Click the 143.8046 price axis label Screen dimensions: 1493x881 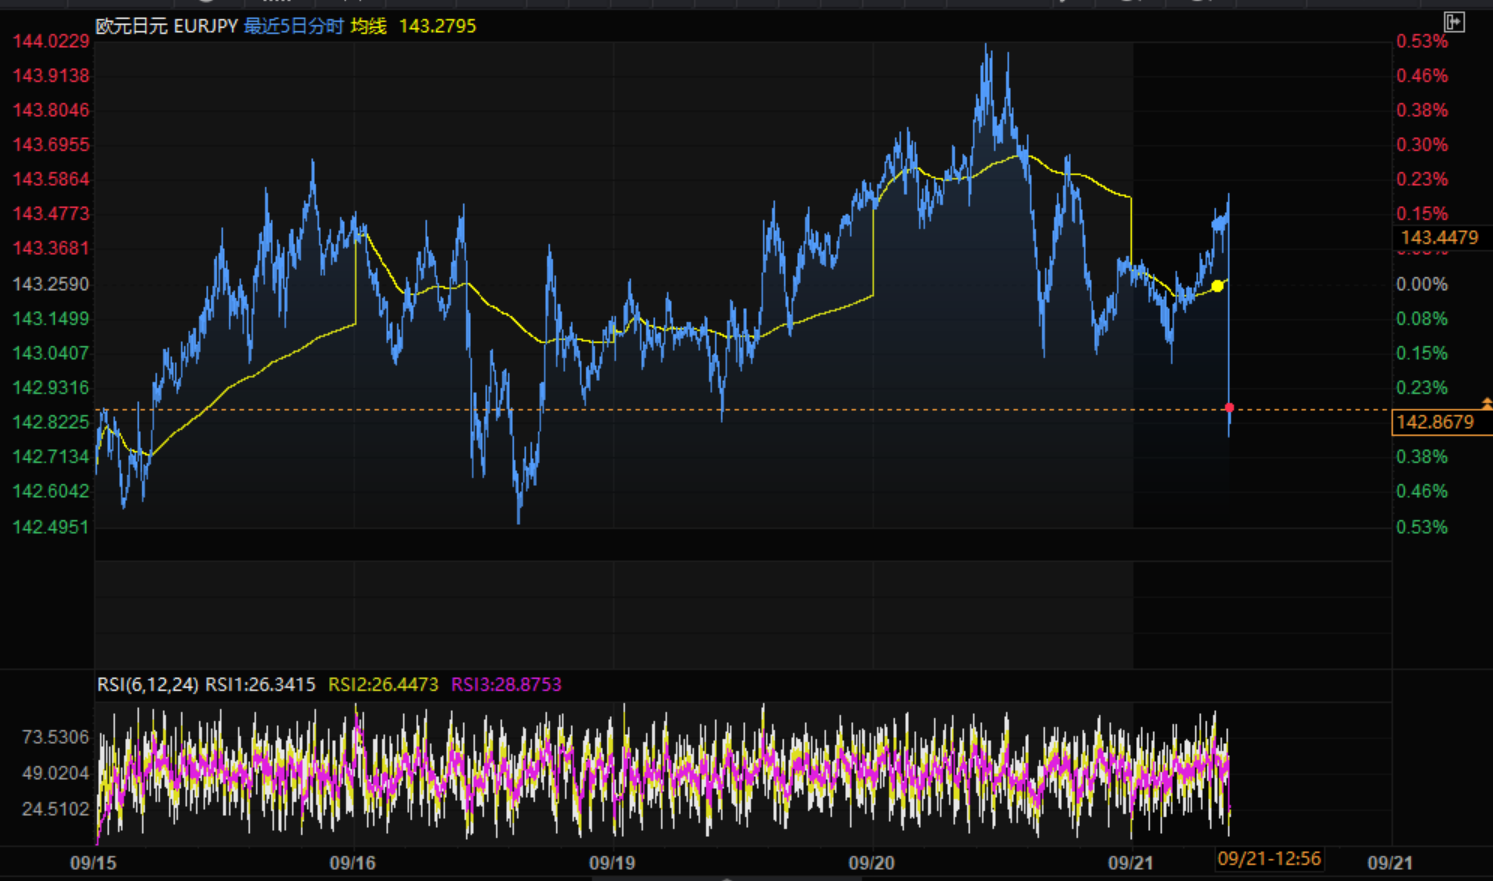[51, 110]
